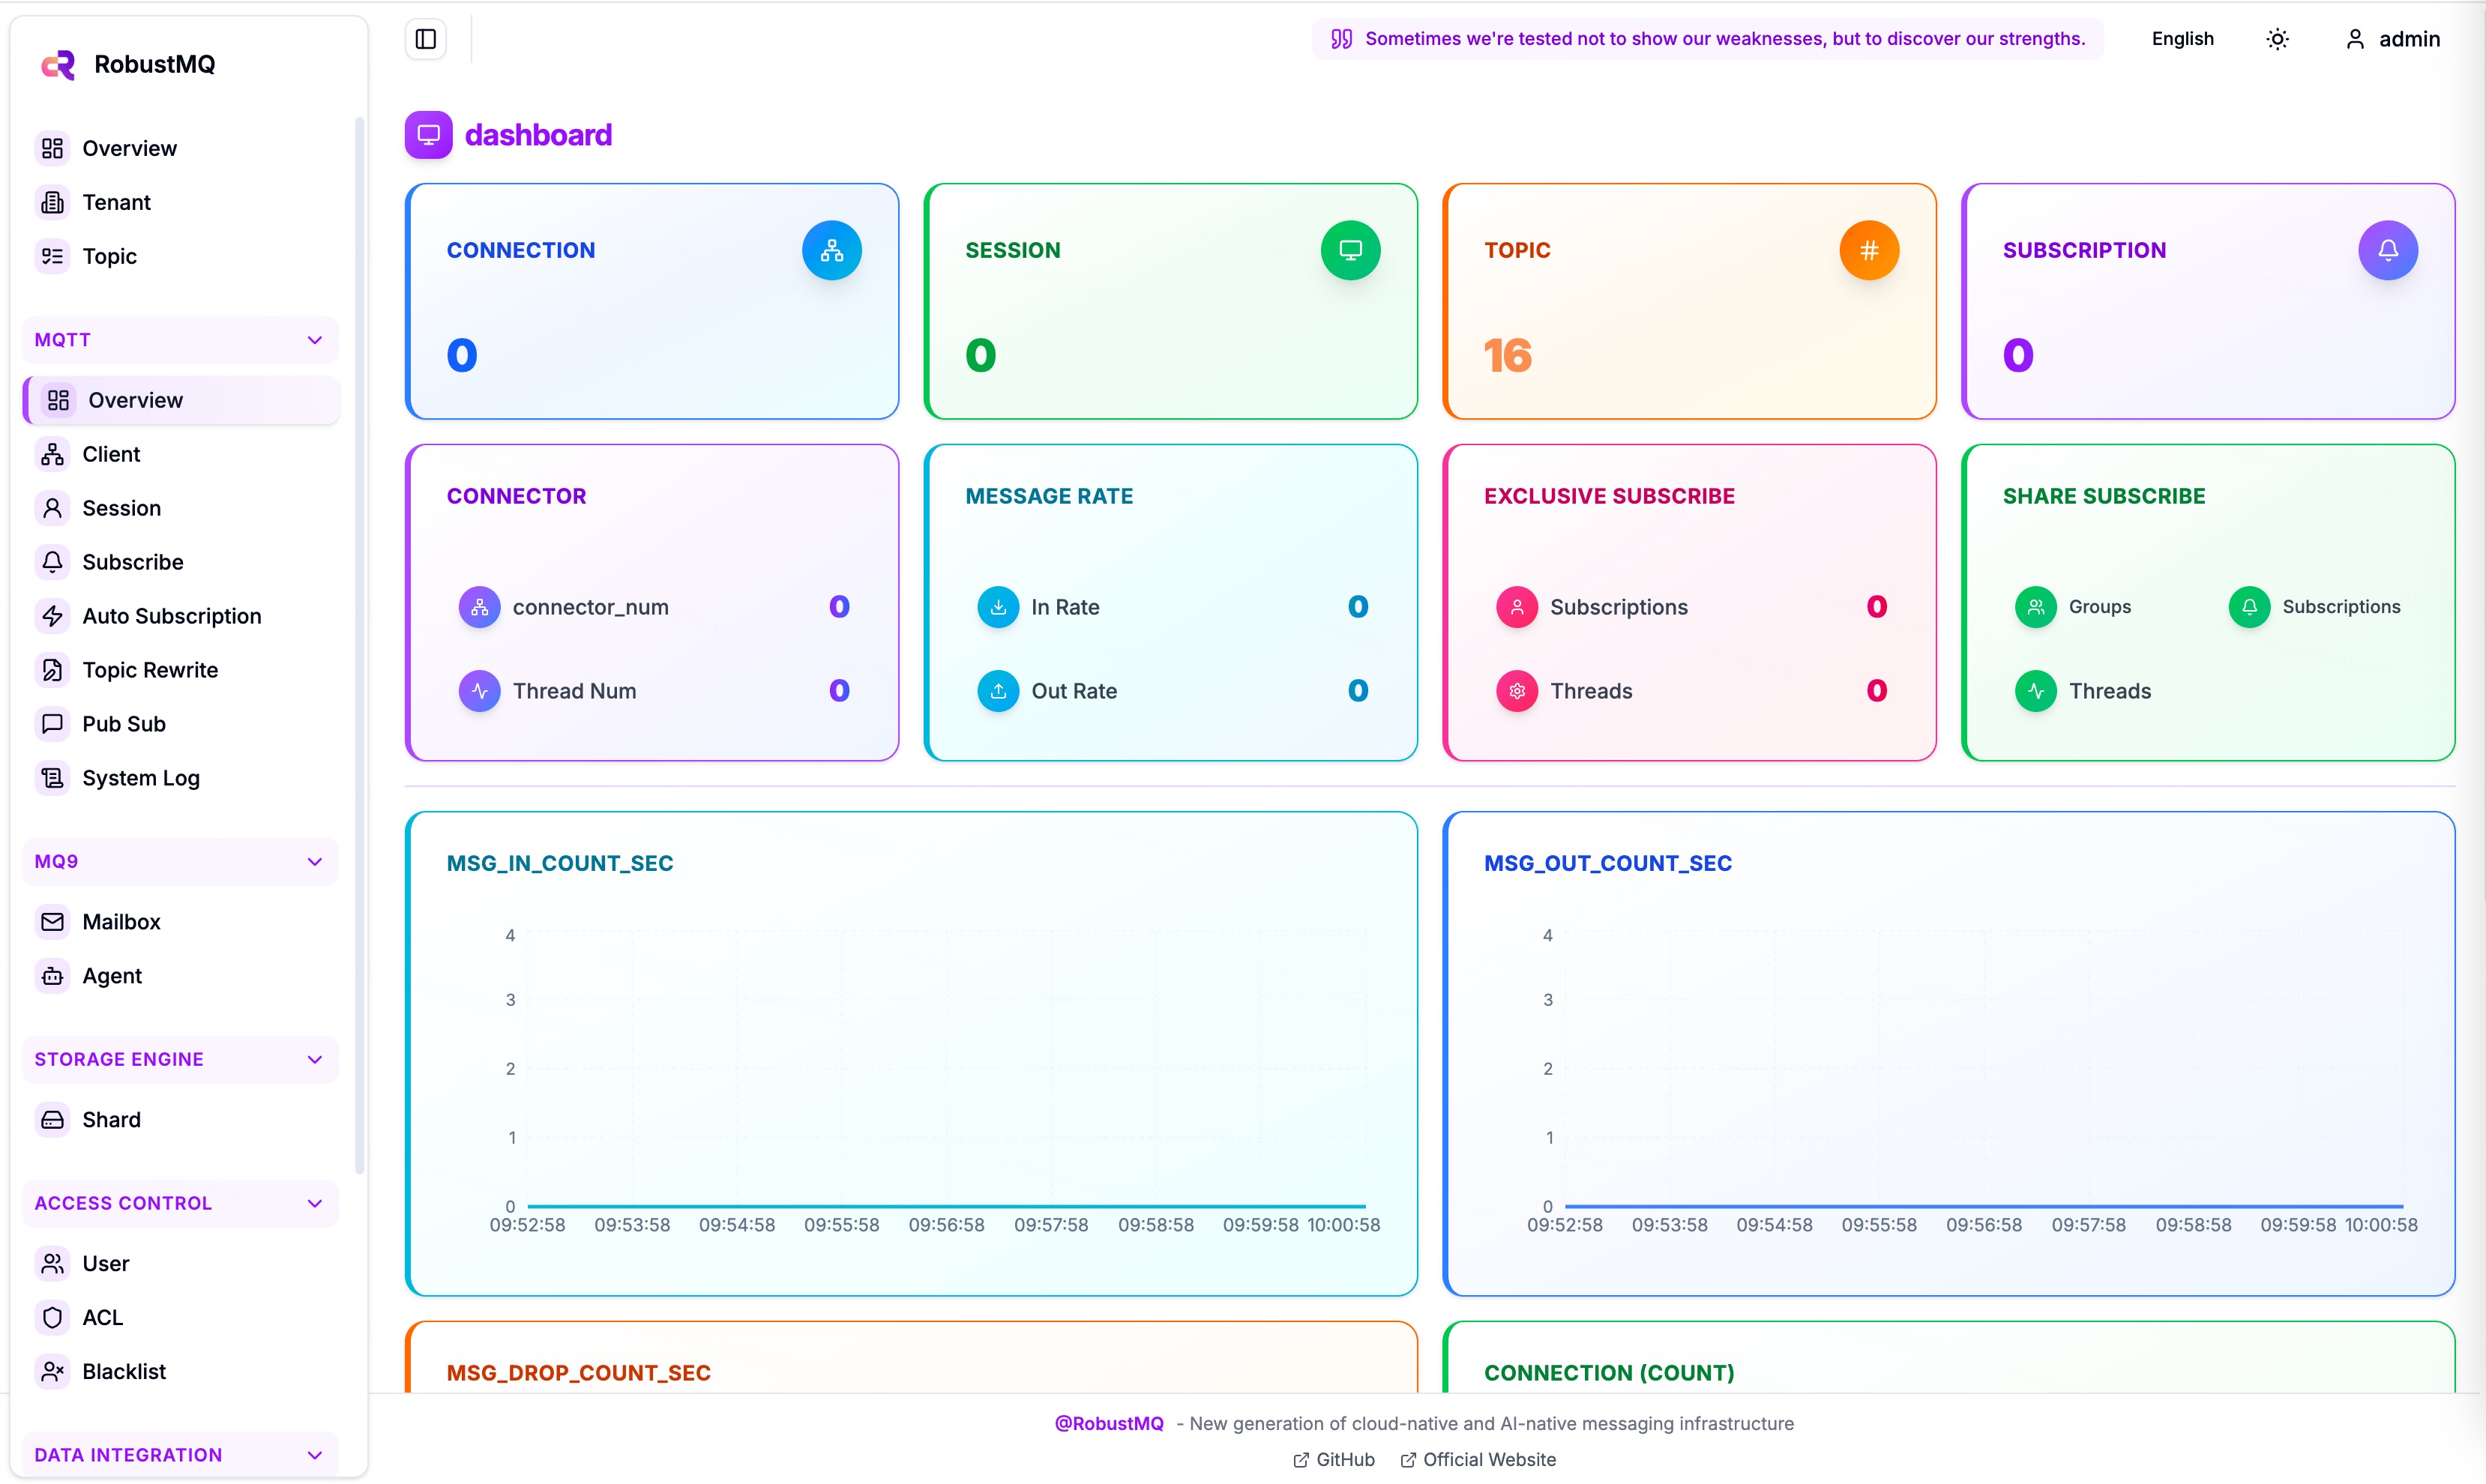
Task: Click the Pub Sub chat icon
Action: click(x=53, y=724)
